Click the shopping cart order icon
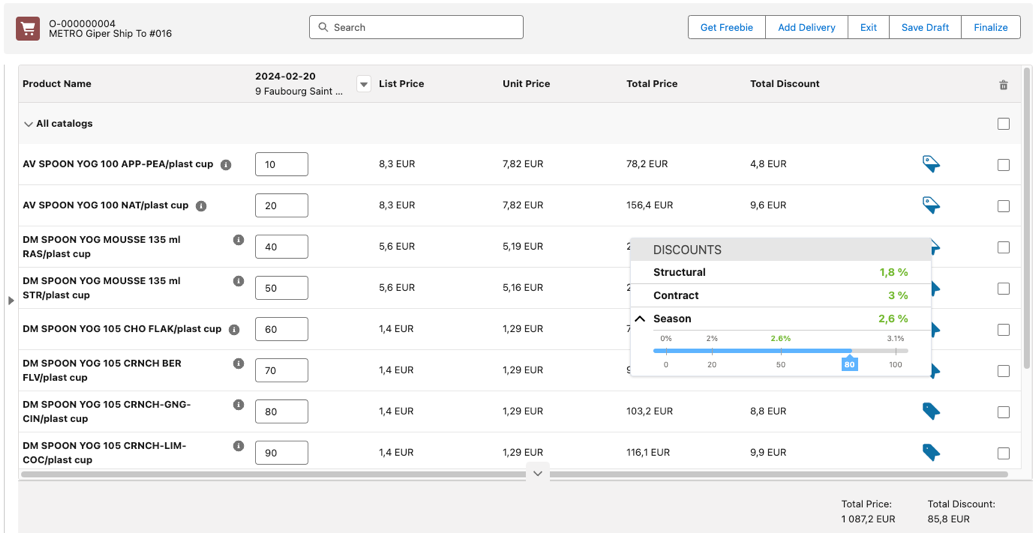The width and height of the screenshot is (1036, 533). (x=28, y=29)
